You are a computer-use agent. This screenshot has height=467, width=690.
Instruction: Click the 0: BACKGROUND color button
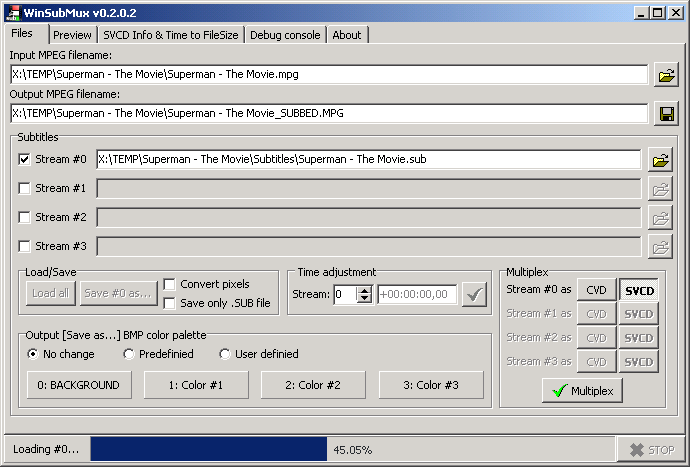click(79, 385)
